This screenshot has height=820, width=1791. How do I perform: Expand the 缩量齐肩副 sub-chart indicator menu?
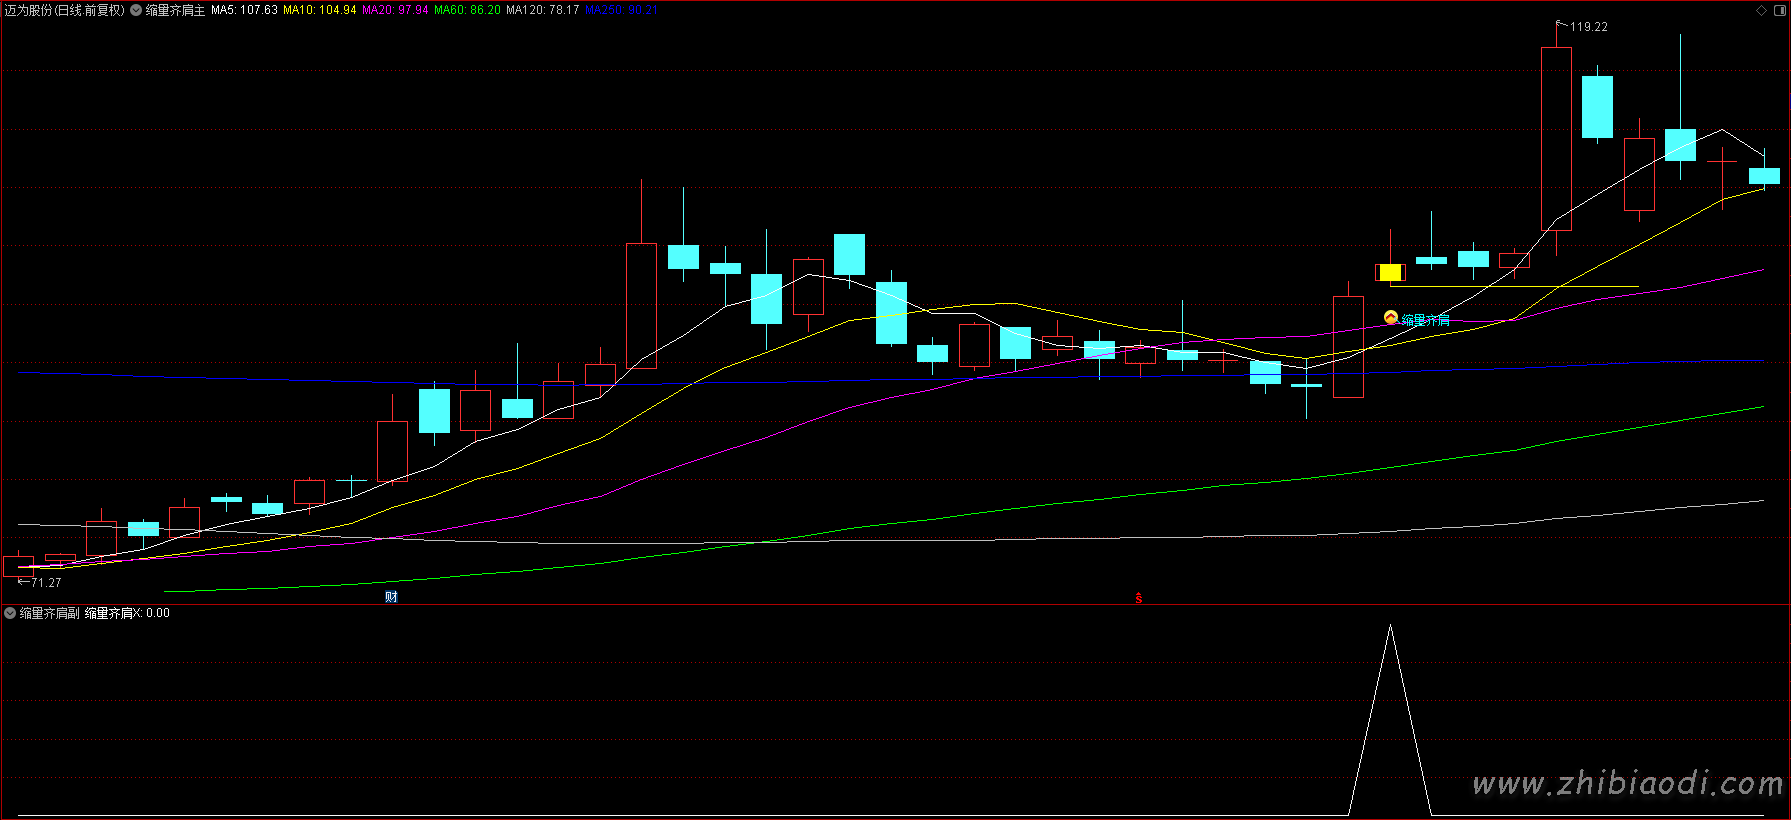10,613
